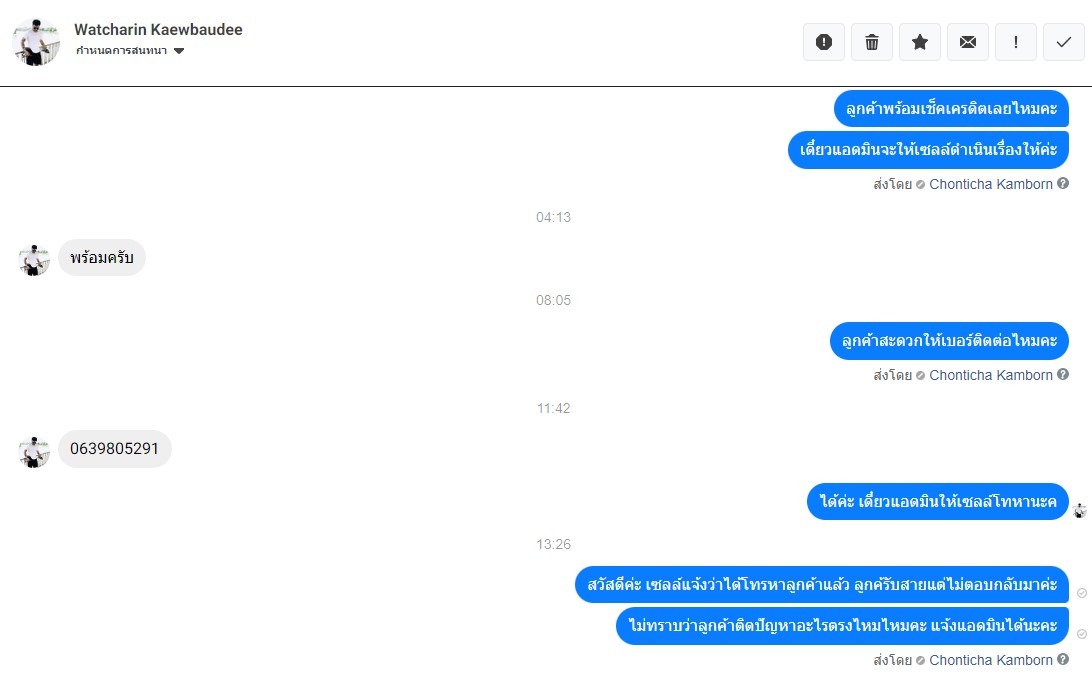Viewport: 1092px width, 700px height.
Task: Click help icon beside last Chonticha Kamborn label
Action: [x=1063, y=659]
